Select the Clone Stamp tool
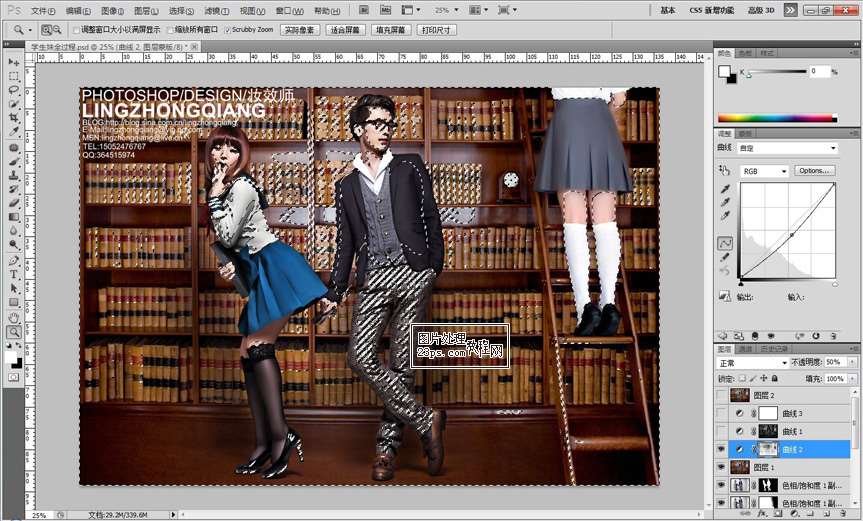863x521 pixels. tap(14, 176)
